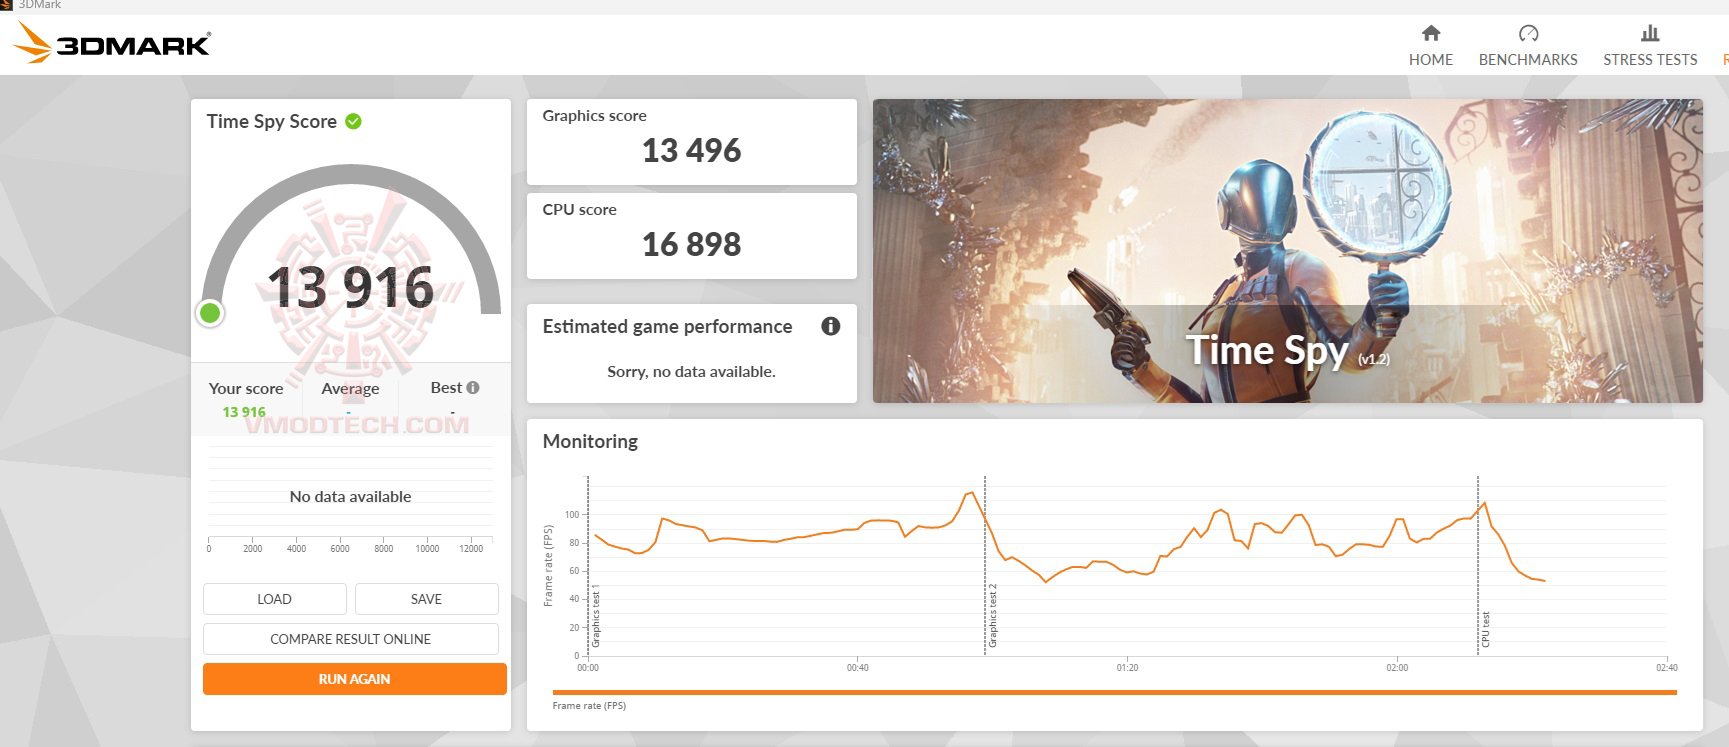Click the orange RUN AGAIN button
The width and height of the screenshot is (1729, 747).
(355, 679)
